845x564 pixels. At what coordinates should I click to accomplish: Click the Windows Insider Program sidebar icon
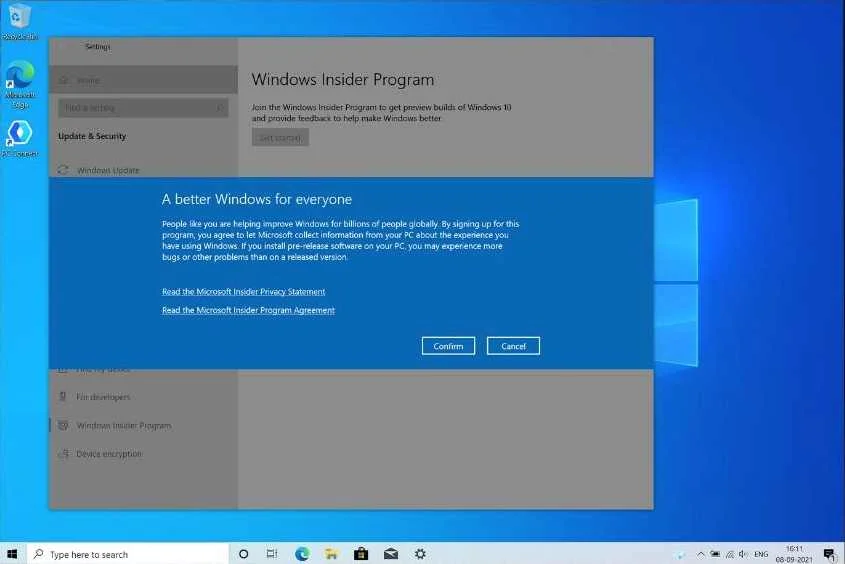[63, 426]
